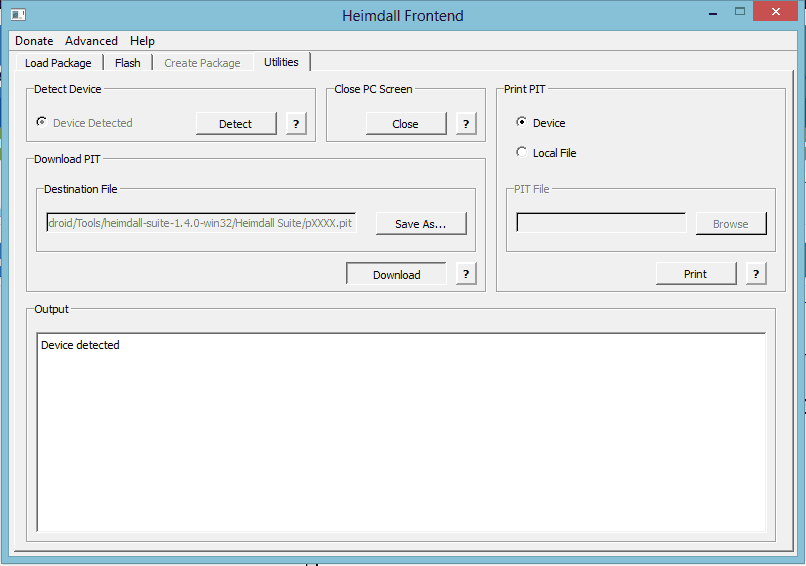The height and width of the screenshot is (566, 806).
Task: Open help for Detect Device
Action: coord(296,123)
